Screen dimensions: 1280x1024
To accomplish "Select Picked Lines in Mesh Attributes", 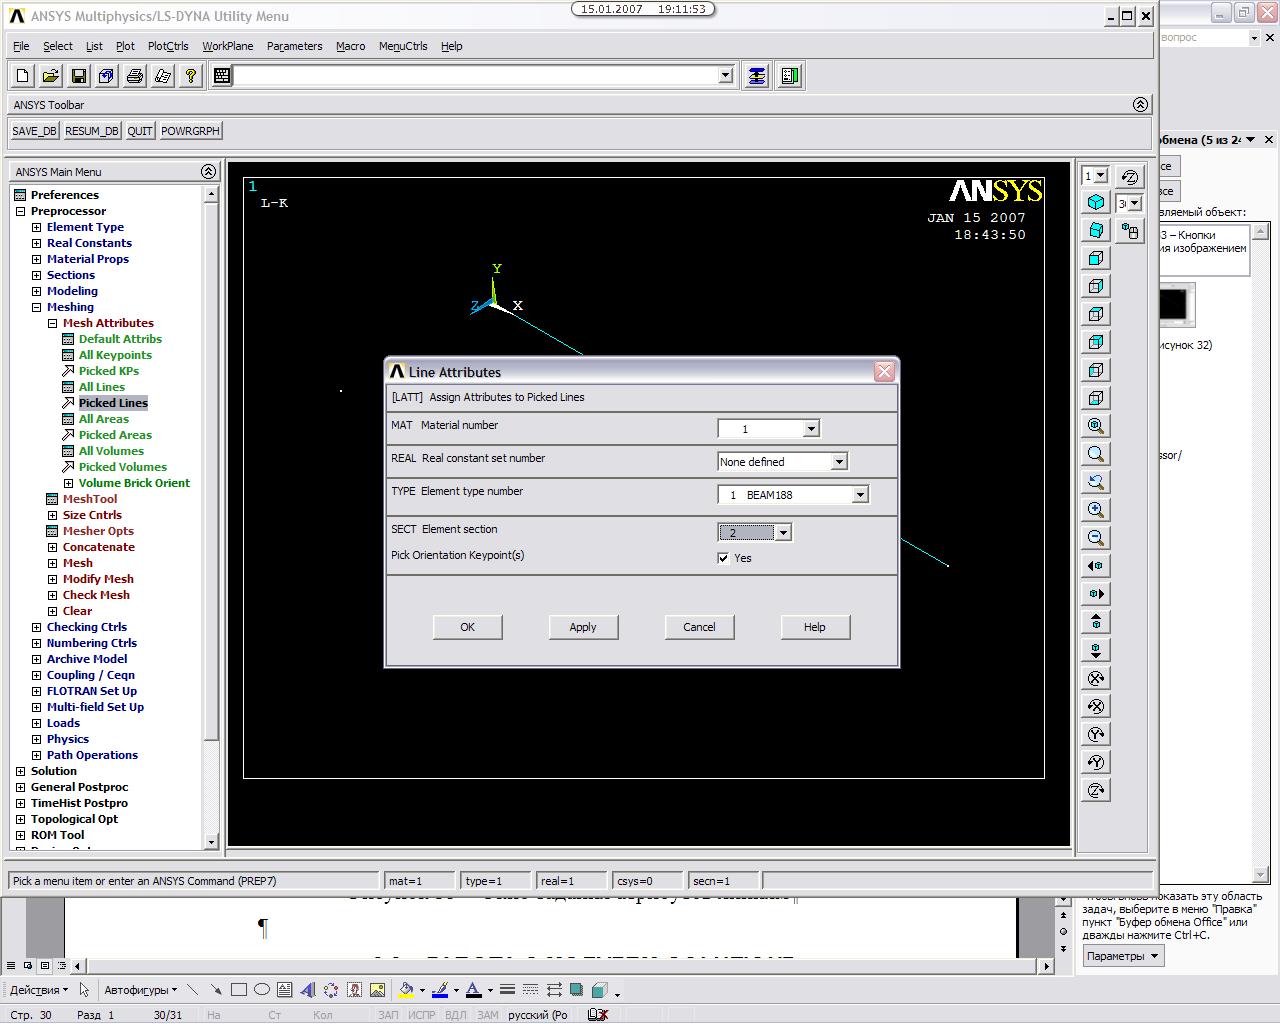I will click(113, 403).
